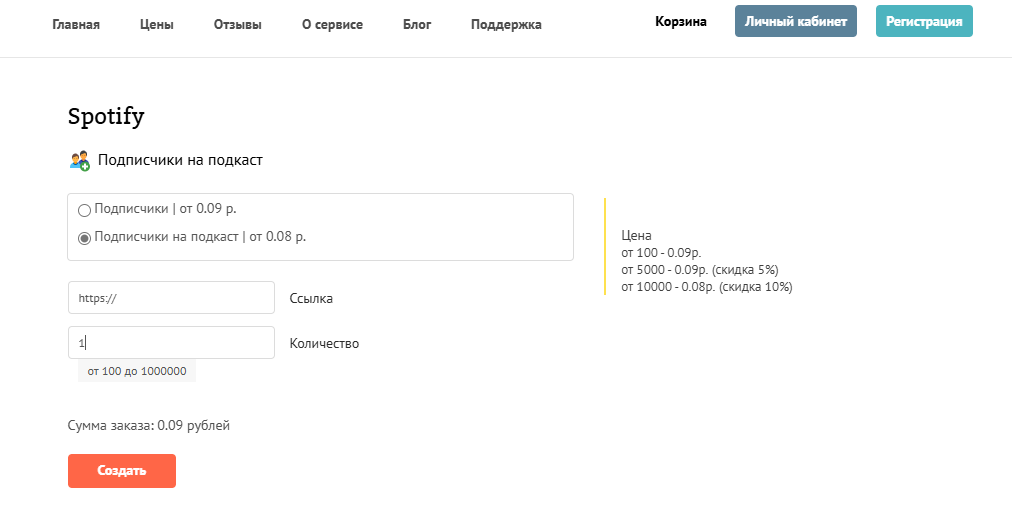Open the О сервисе menu item
The height and width of the screenshot is (509, 1012).
332,25
